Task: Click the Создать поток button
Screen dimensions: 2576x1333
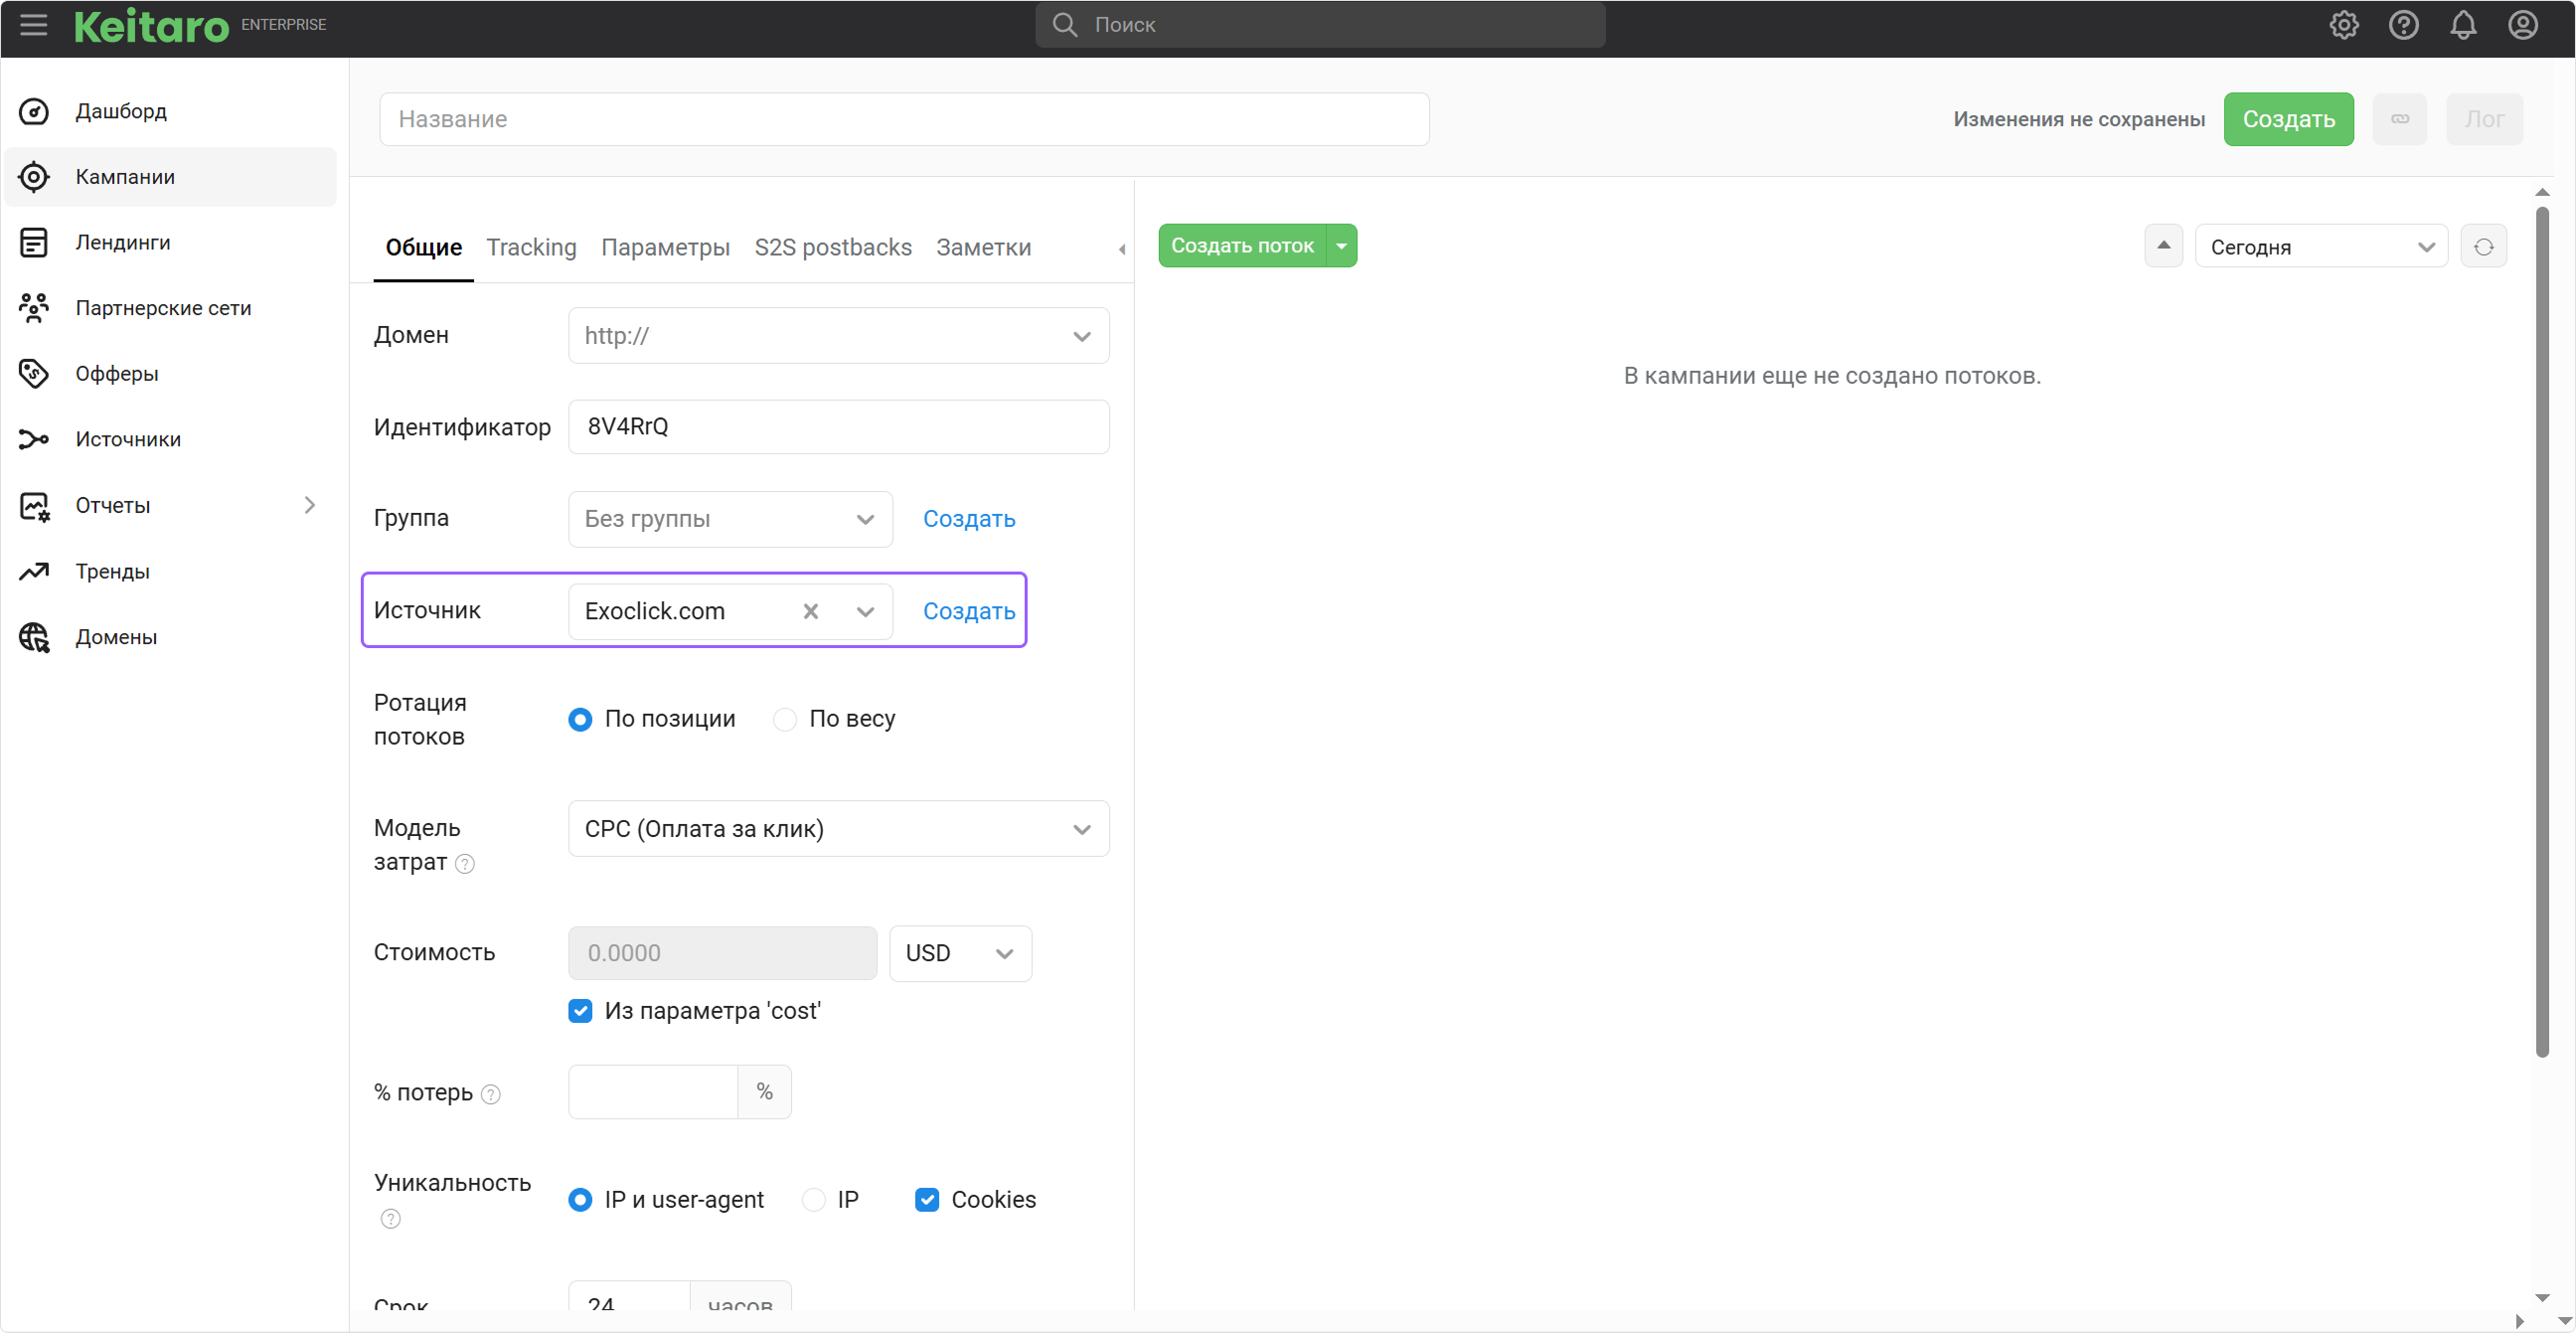Action: (x=1242, y=246)
